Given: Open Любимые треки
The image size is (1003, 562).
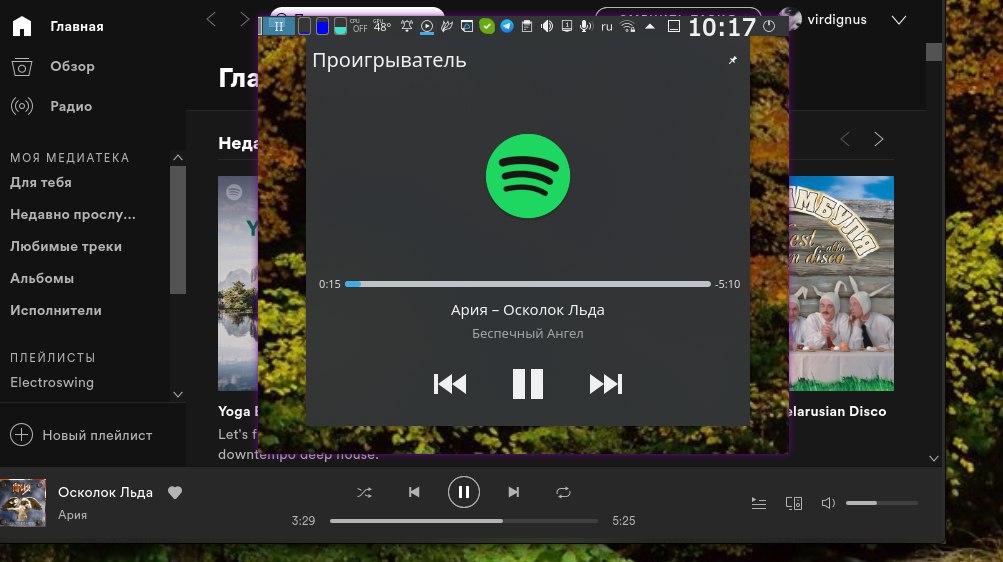Looking at the screenshot, I should [x=66, y=246].
